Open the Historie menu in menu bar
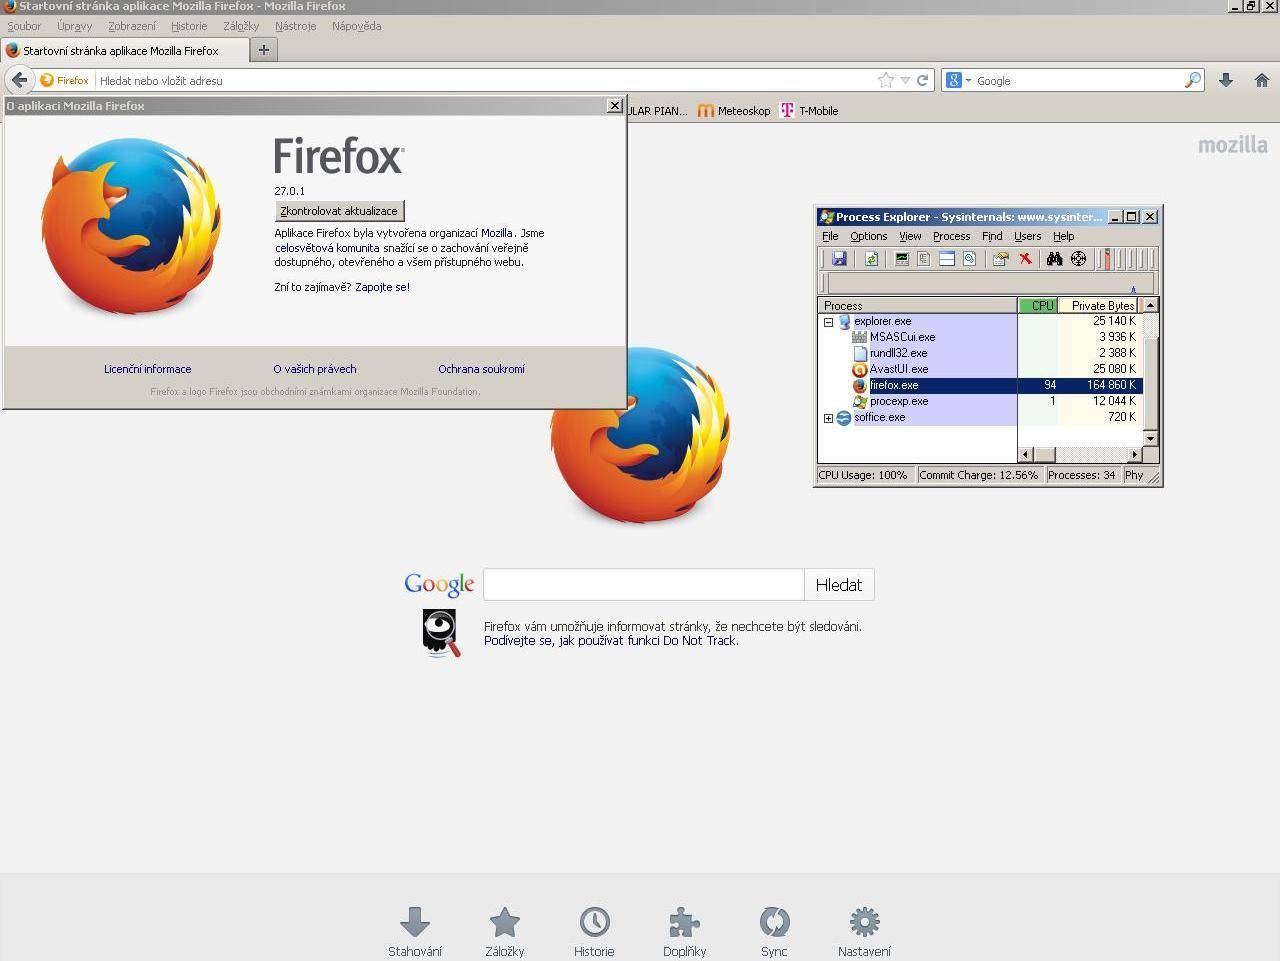 tap(189, 26)
